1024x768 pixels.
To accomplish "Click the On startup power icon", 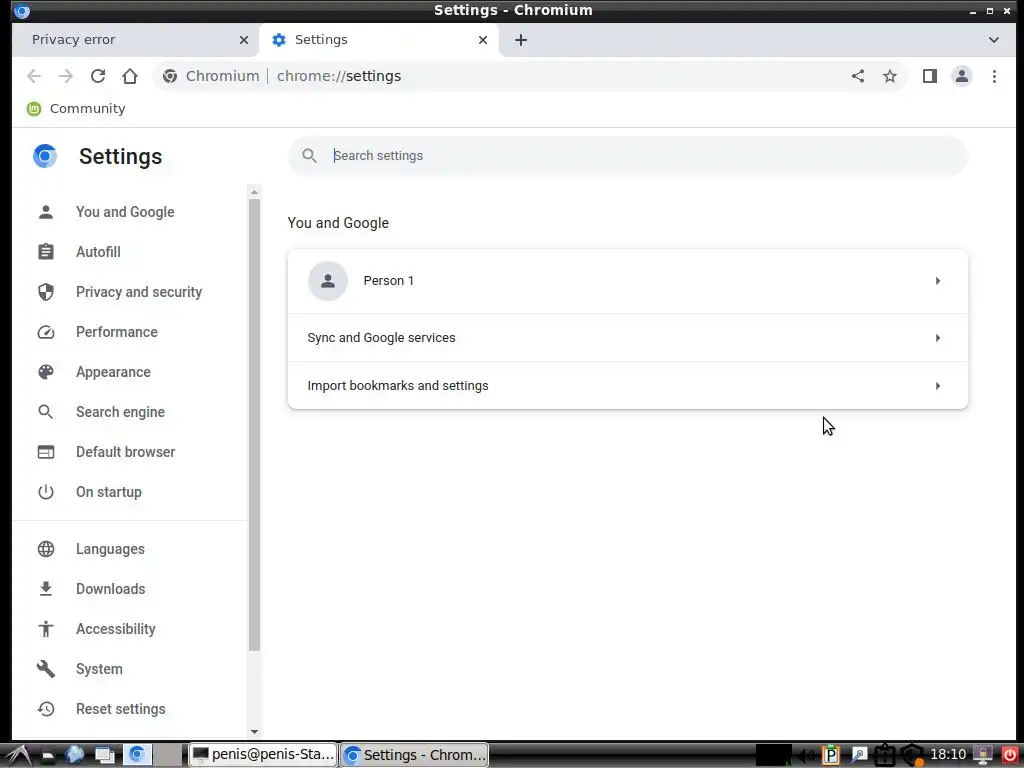I will tap(46, 492).
